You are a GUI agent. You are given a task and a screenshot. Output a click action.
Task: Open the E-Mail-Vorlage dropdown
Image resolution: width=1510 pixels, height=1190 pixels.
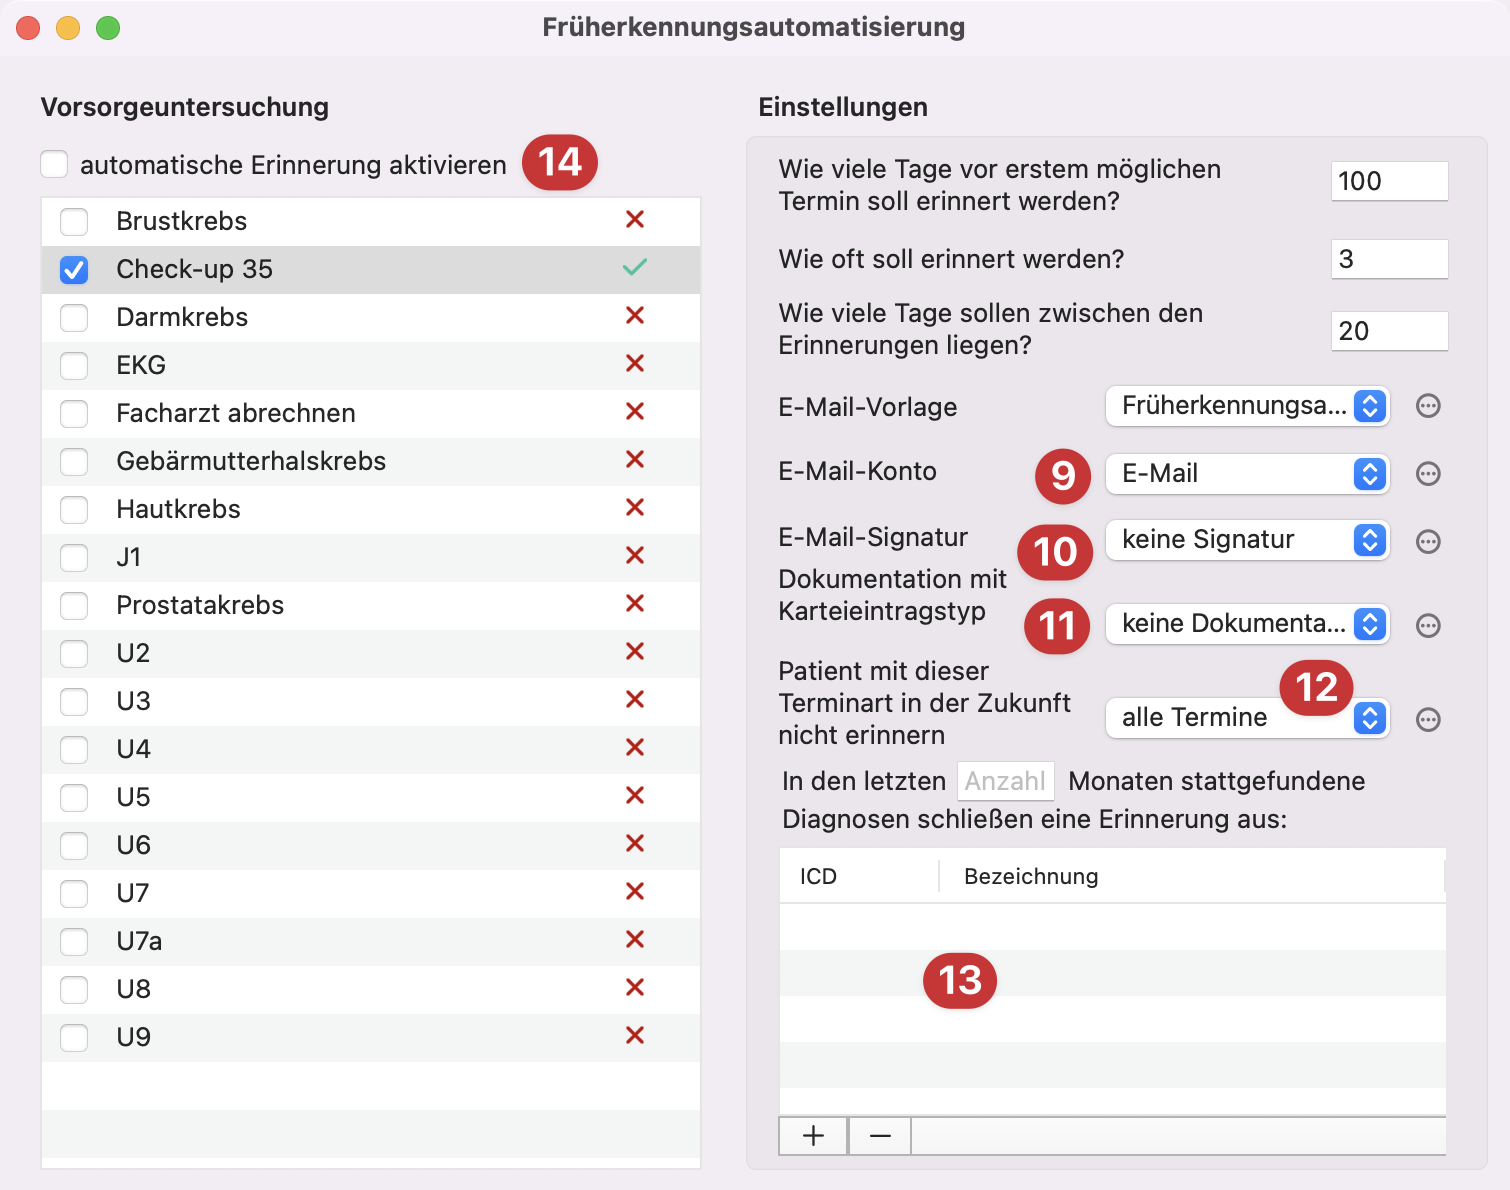coord(1247,406)
